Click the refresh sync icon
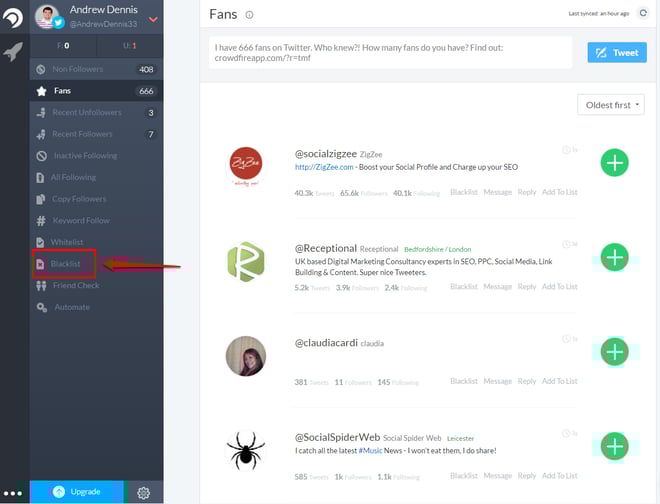The height and width of the screenshot is (504, 660). (x=643, y=13)
